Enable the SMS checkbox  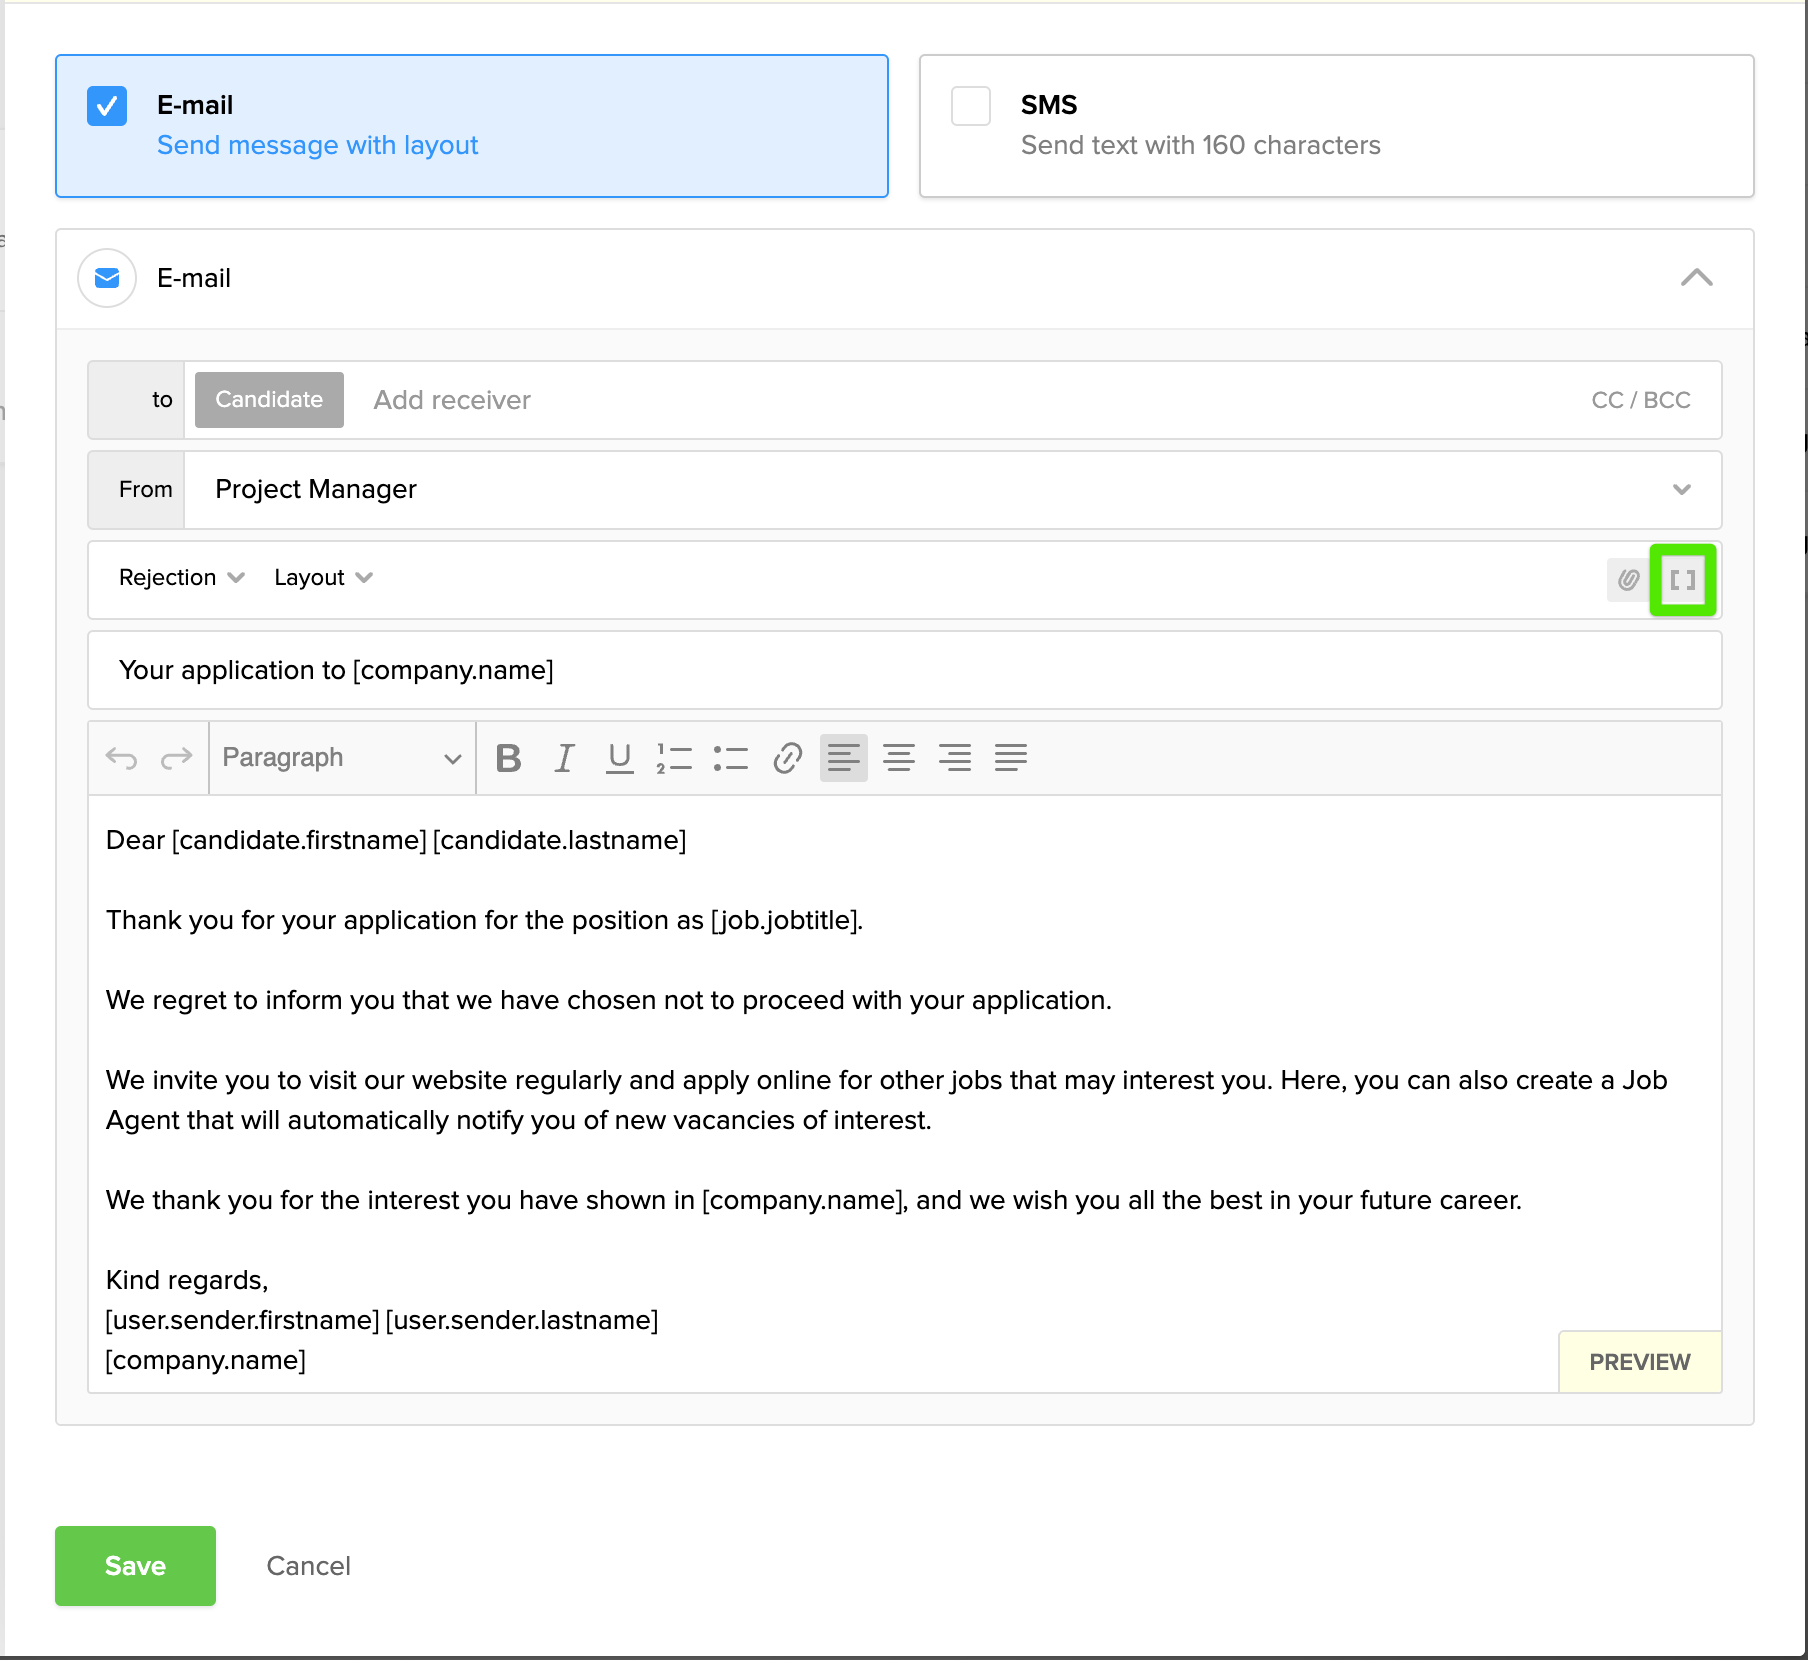point(971,106)
